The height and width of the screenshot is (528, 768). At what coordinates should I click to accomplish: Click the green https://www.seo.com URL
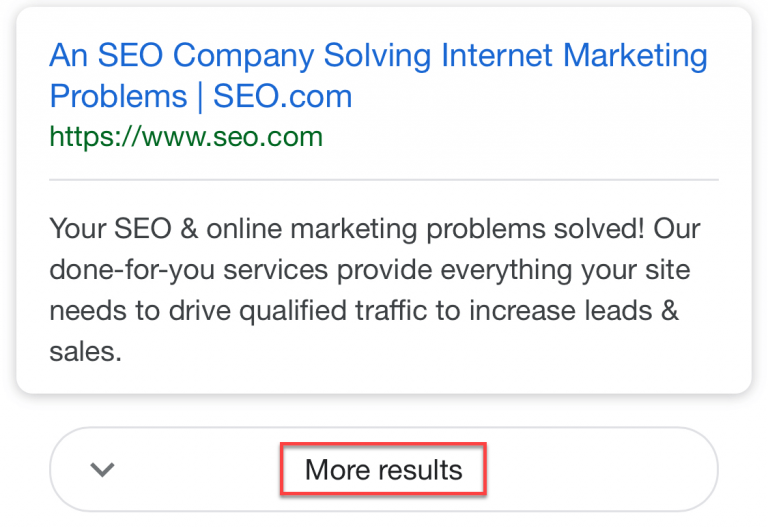click(x=186, y=135)
